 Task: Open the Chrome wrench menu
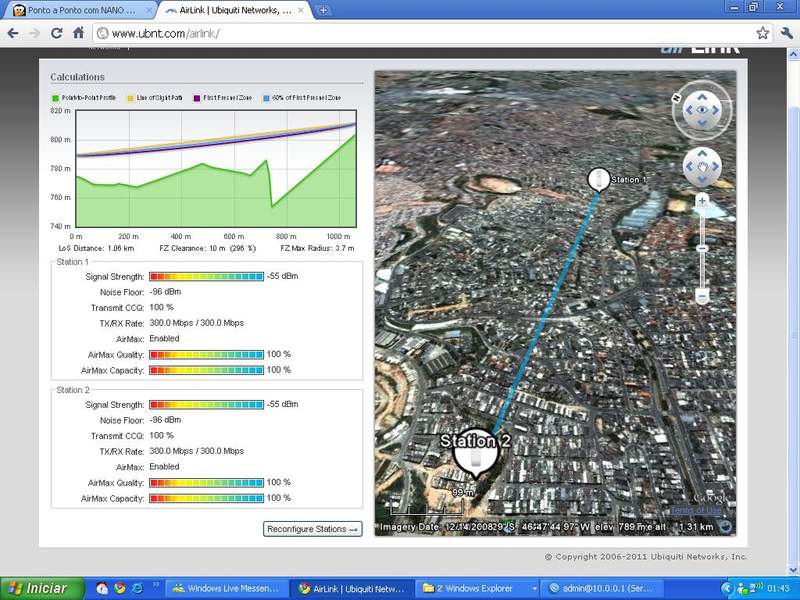(786, 34)
